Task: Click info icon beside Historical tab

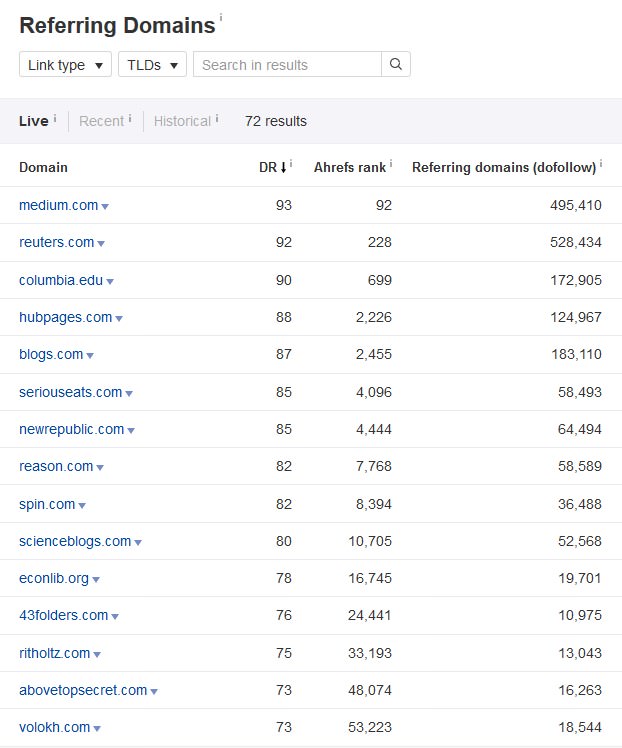Action: point(217,118)
